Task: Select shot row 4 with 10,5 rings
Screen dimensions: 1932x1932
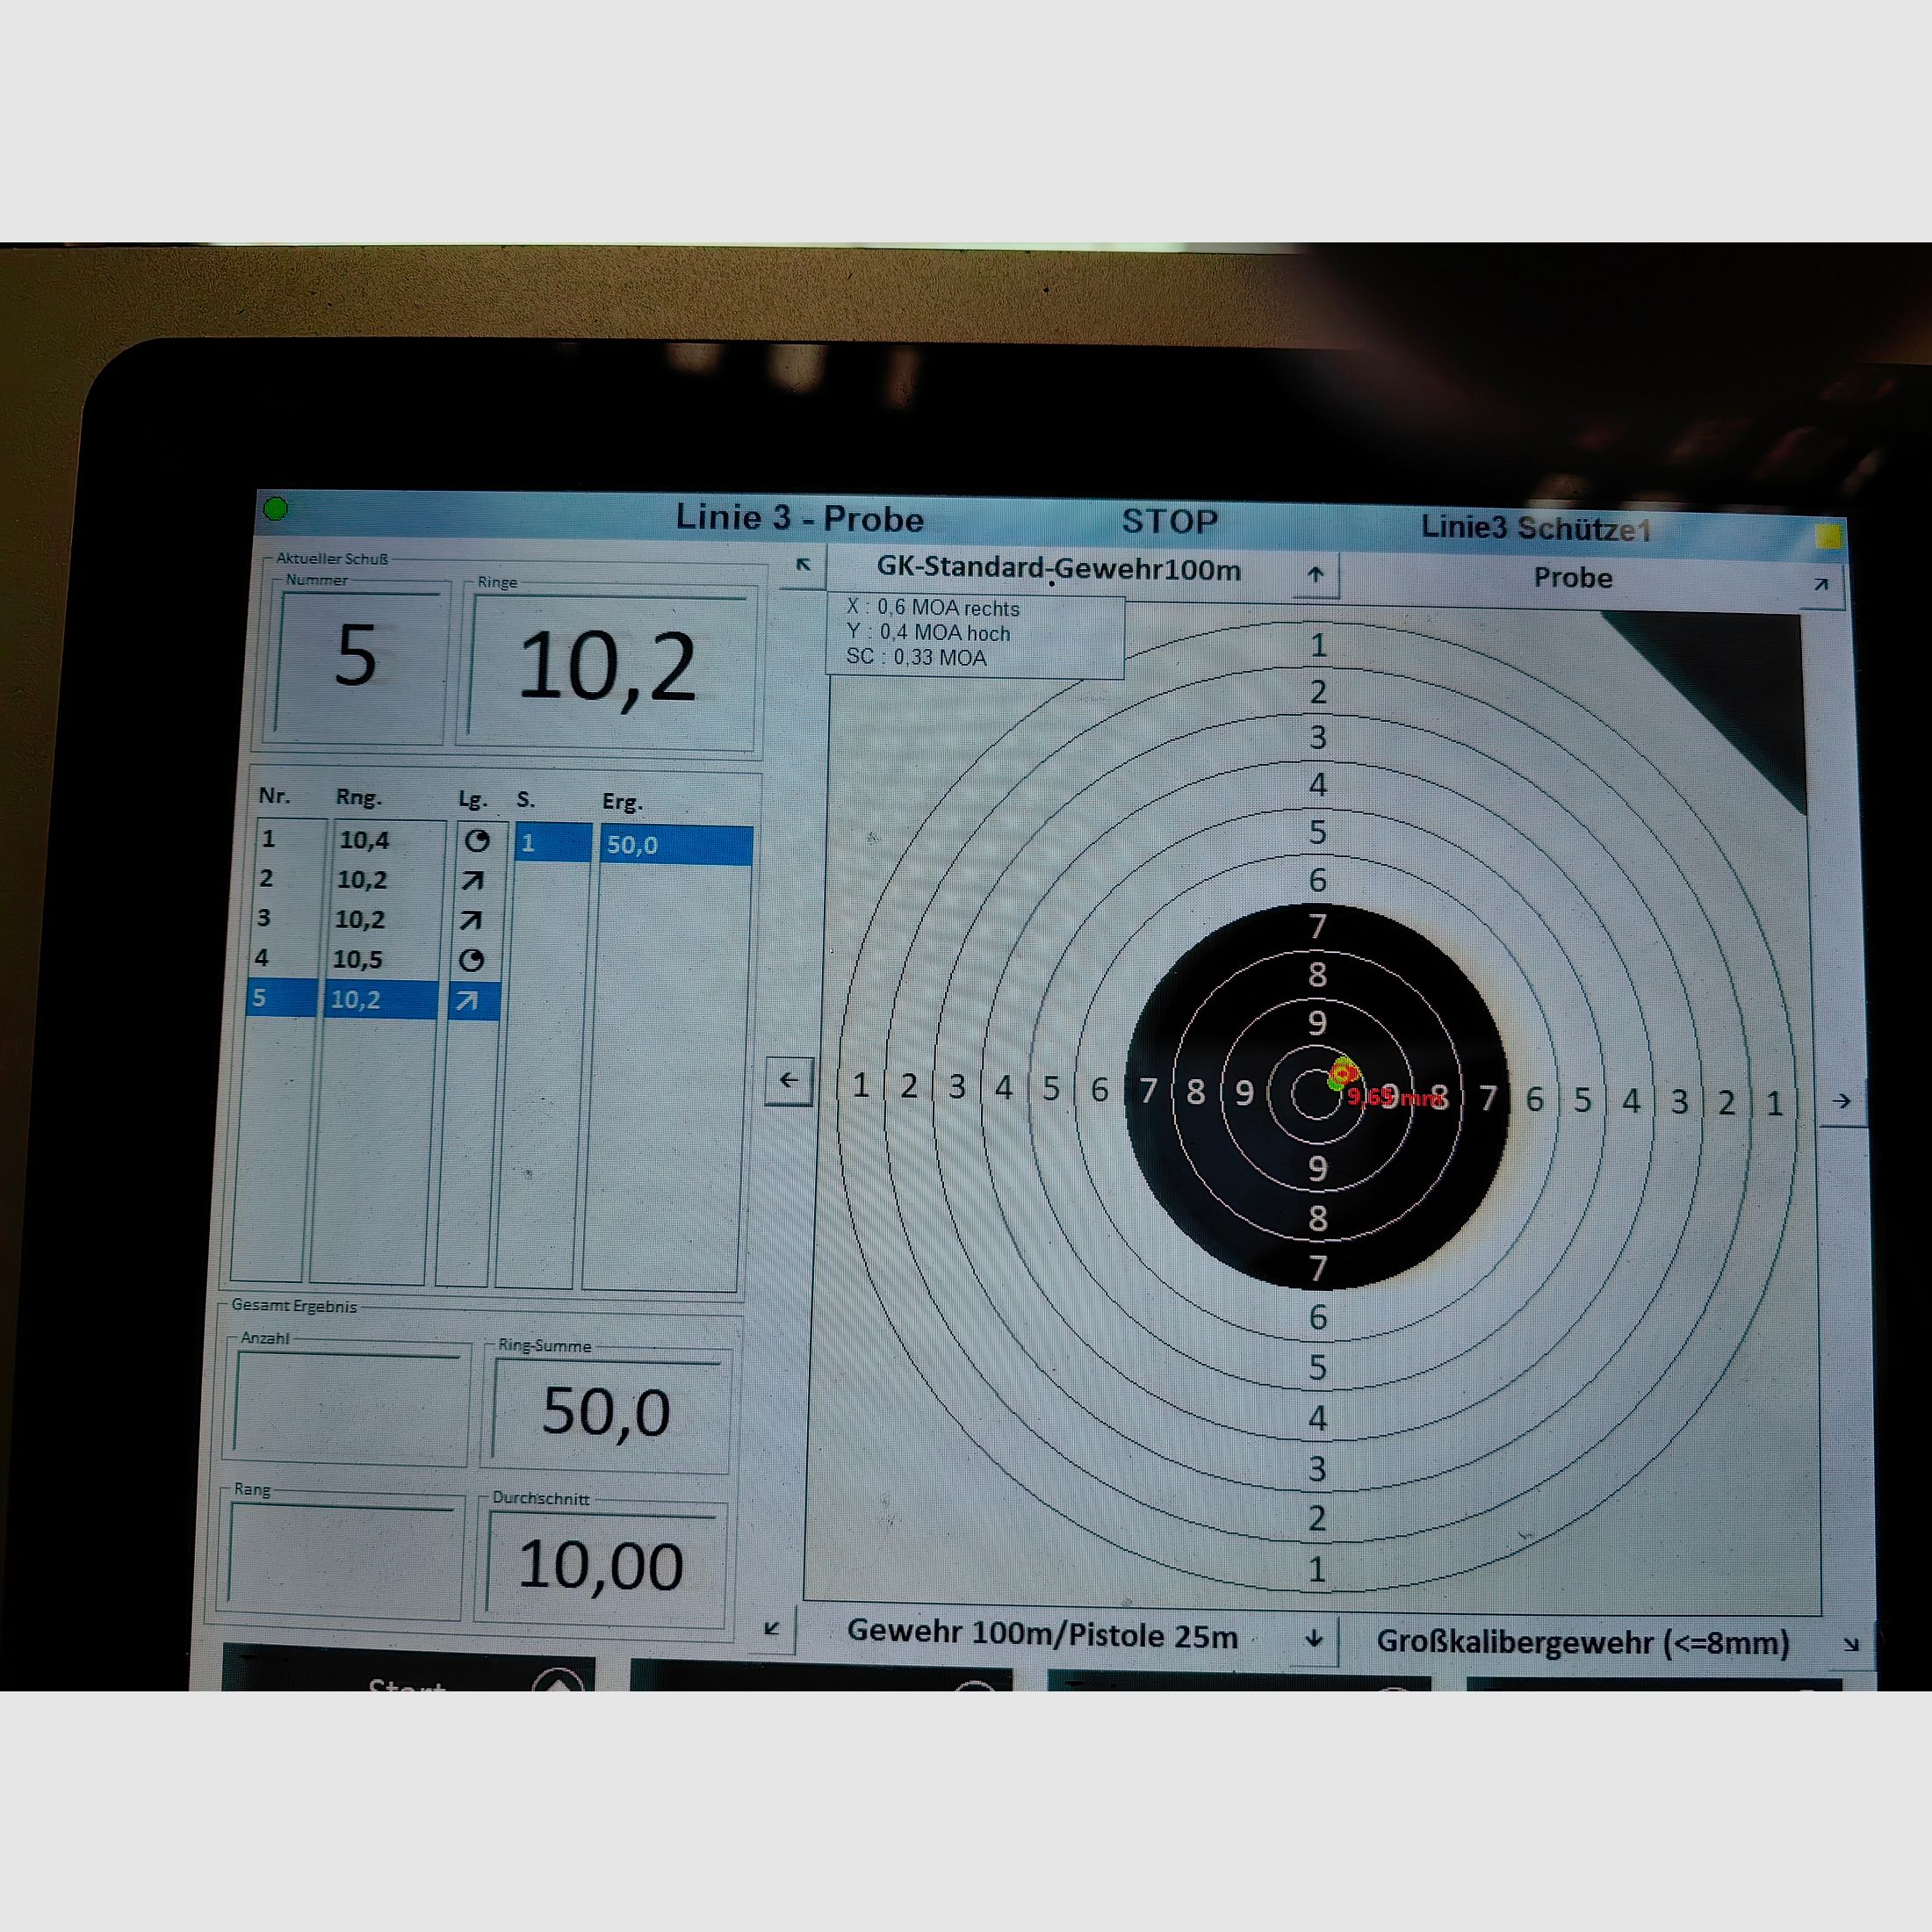Action: coord(346,959)
